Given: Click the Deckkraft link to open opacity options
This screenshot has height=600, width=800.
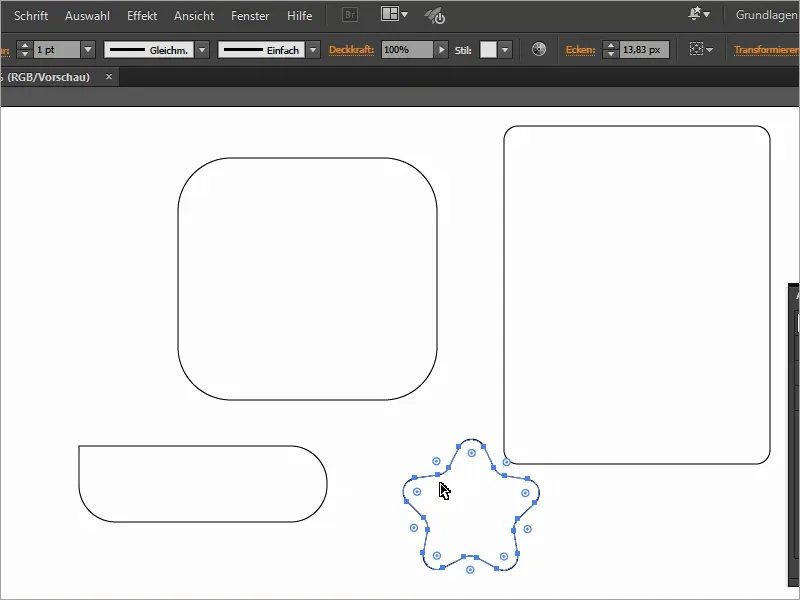Looking at the screenshot, I should coord(352,48).
